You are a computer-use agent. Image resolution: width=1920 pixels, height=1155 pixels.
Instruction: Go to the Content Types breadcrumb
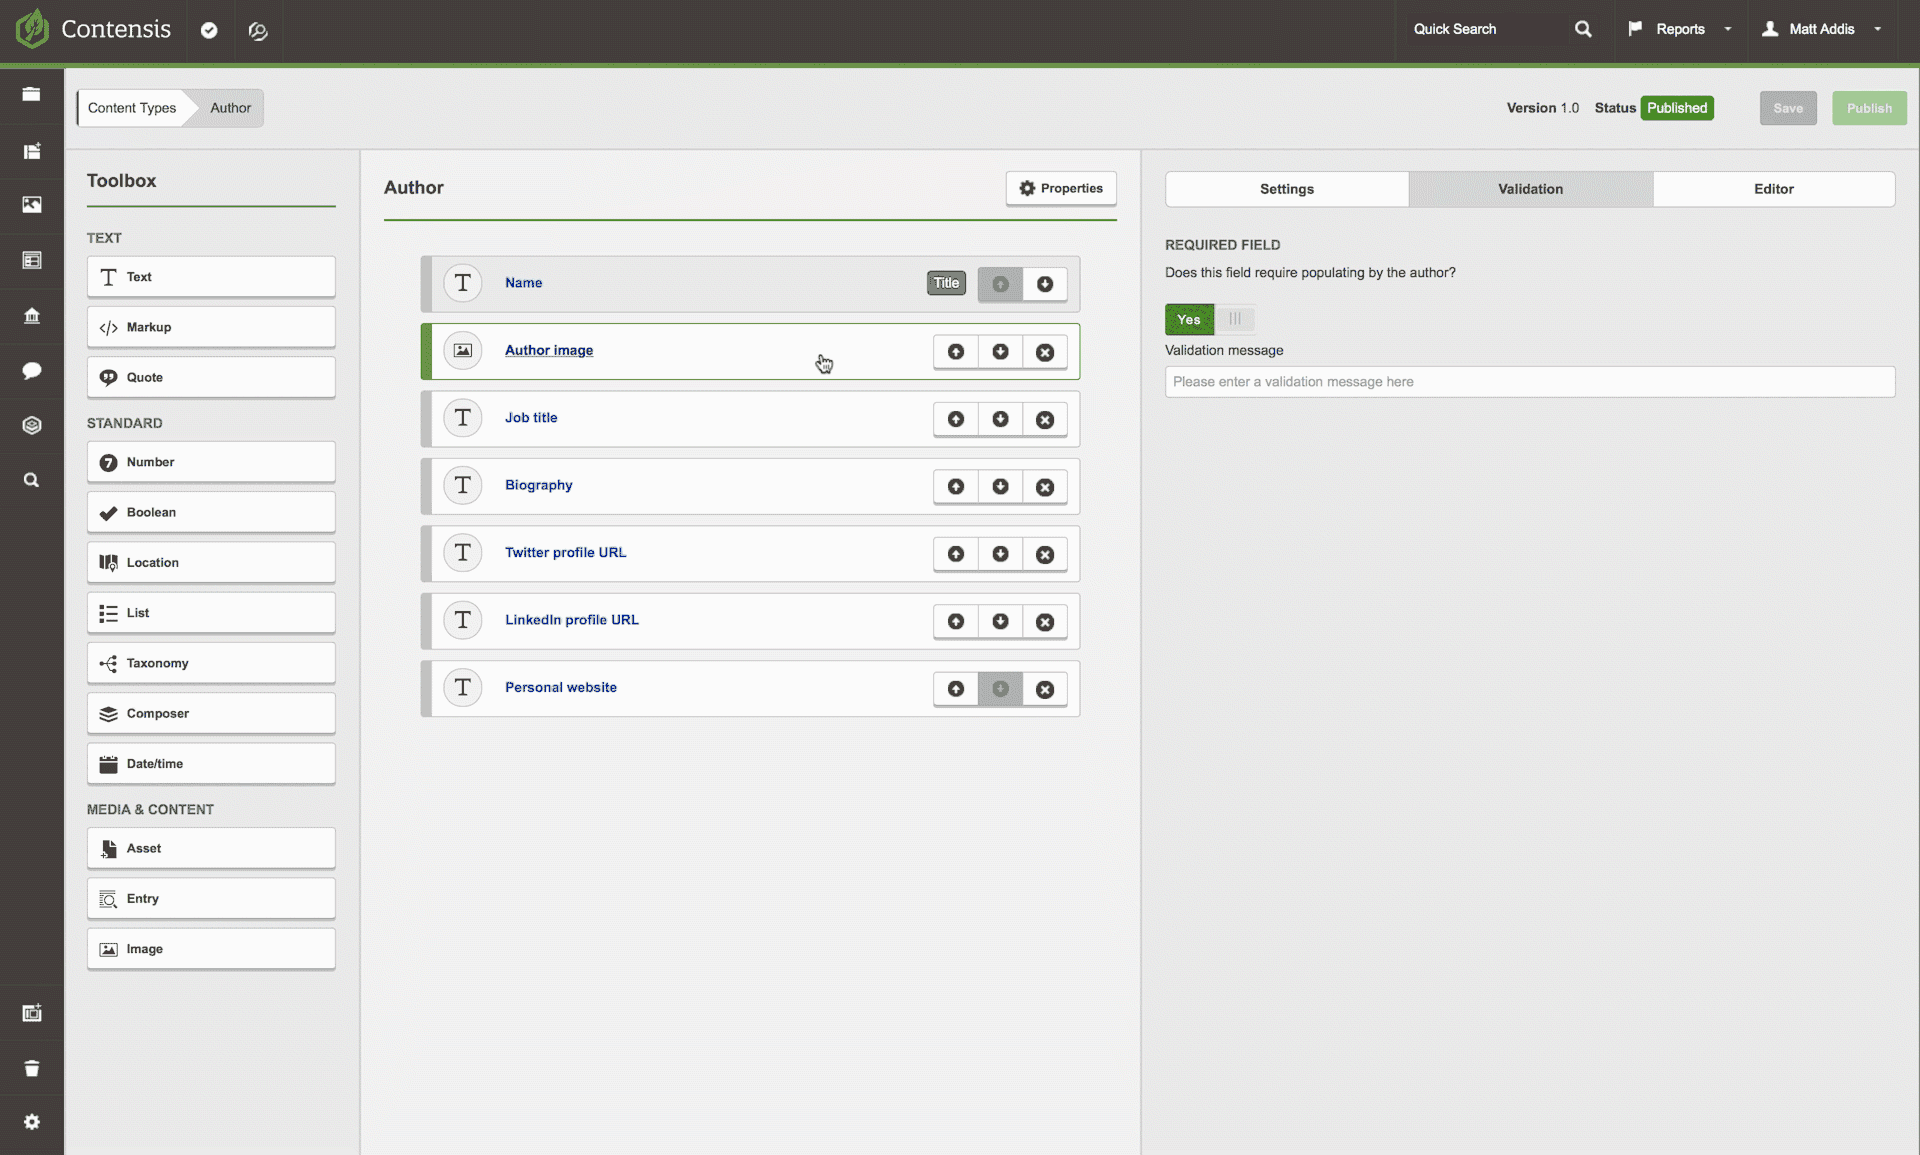132,108
